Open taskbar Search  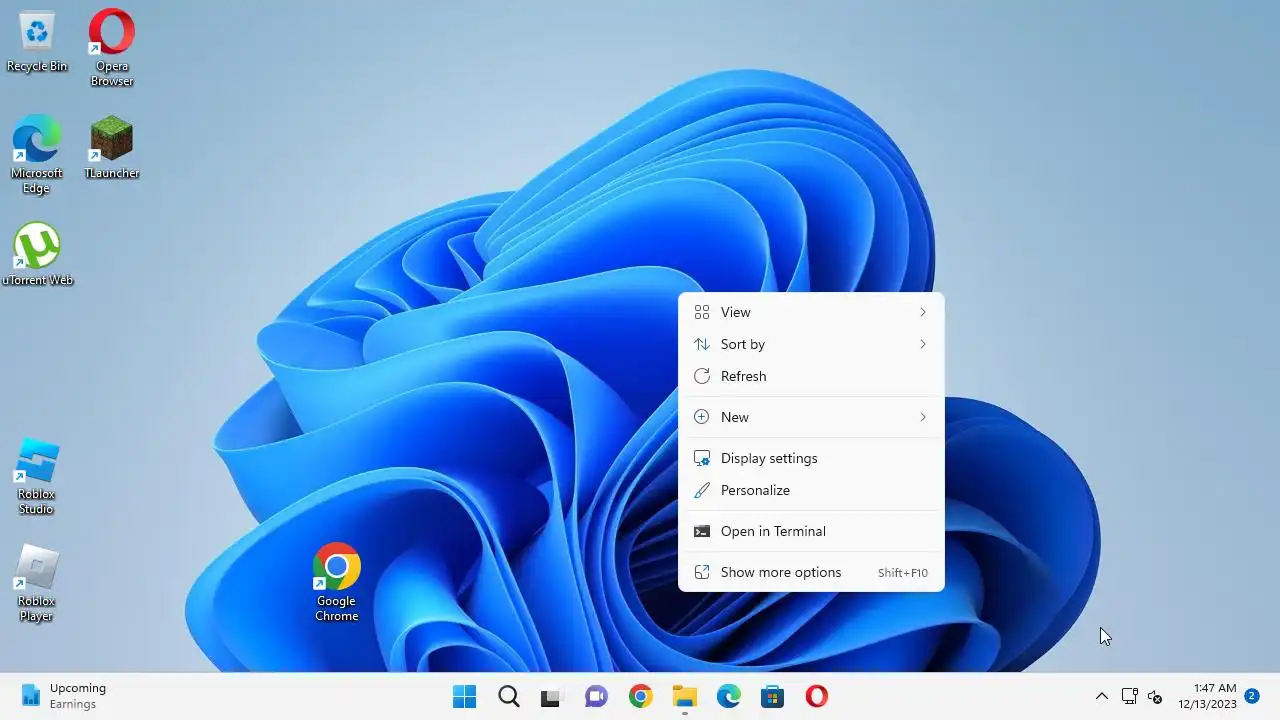click(509, 696)
